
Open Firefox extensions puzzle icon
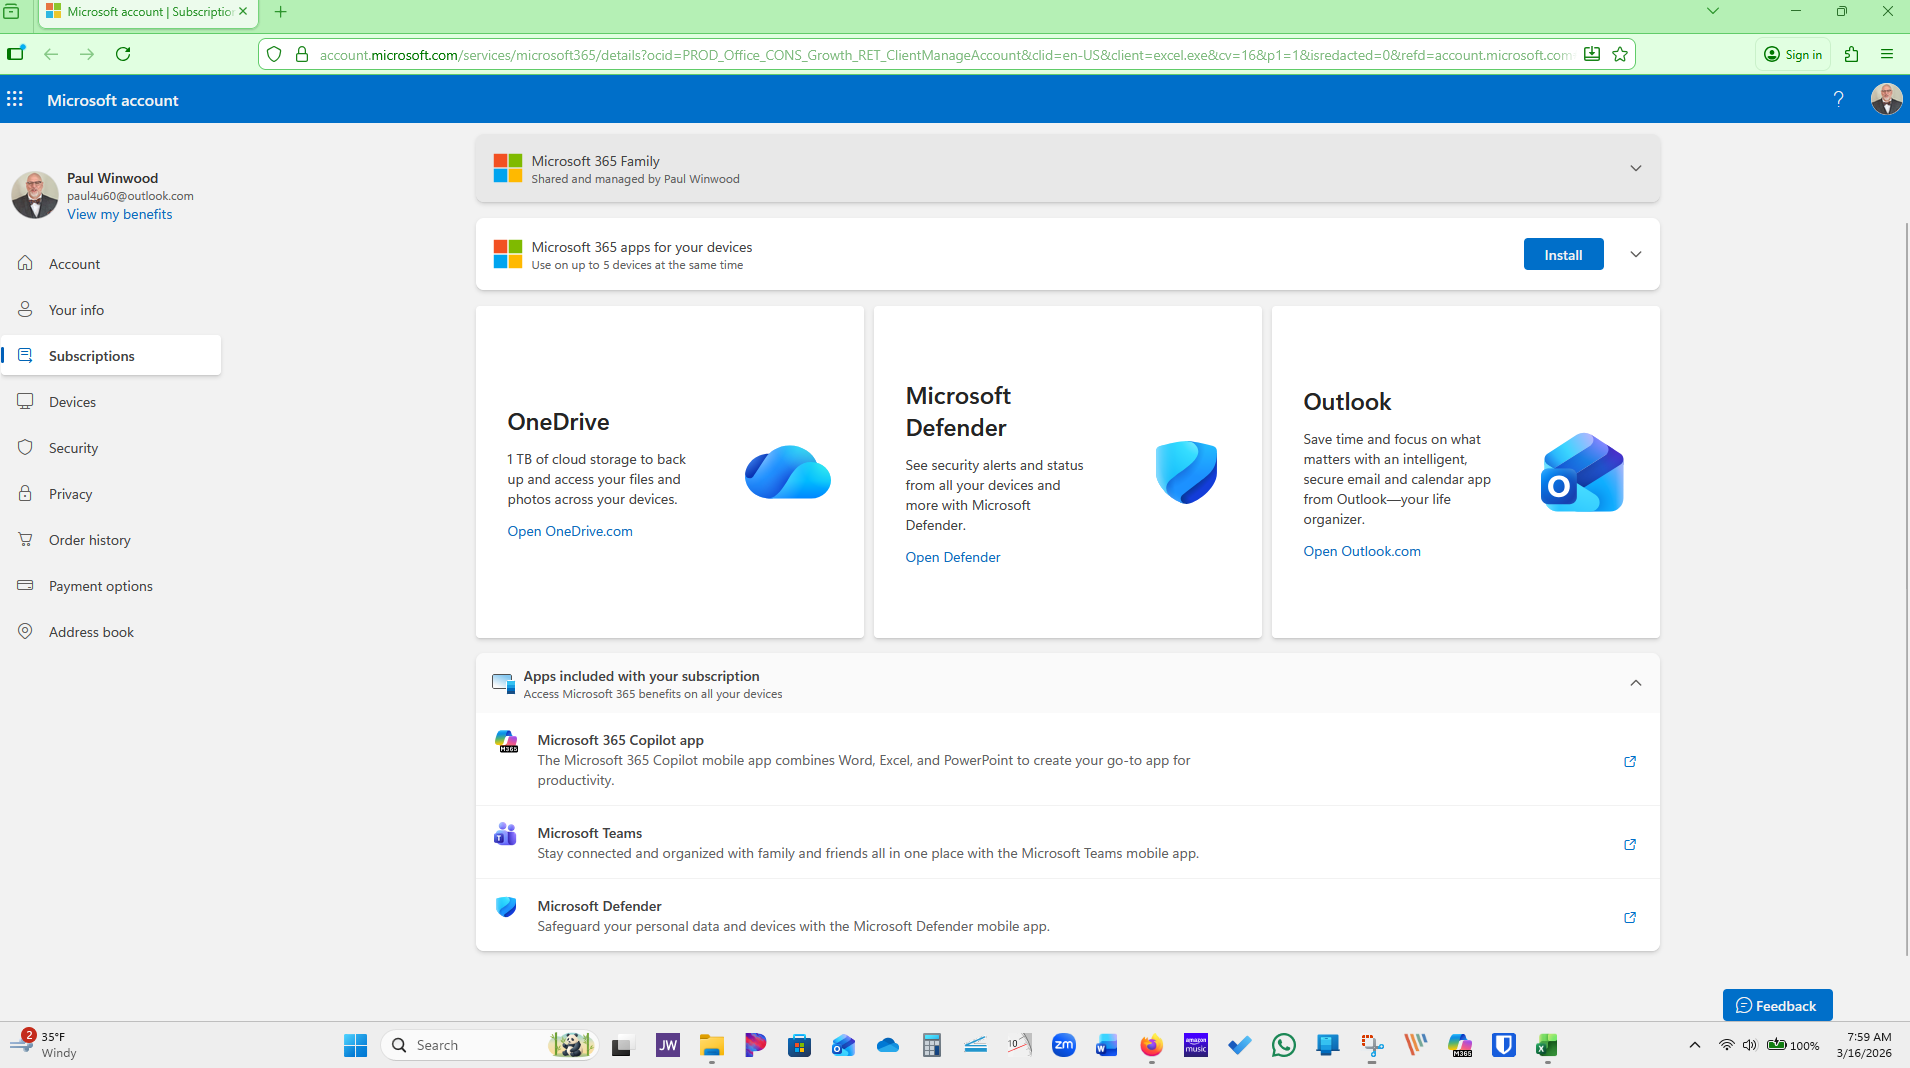coord(1851,54)
